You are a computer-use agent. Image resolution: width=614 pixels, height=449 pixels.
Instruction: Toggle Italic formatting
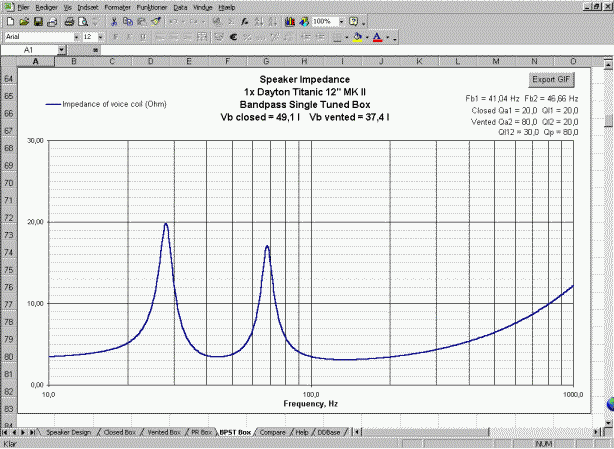[130, 37]
